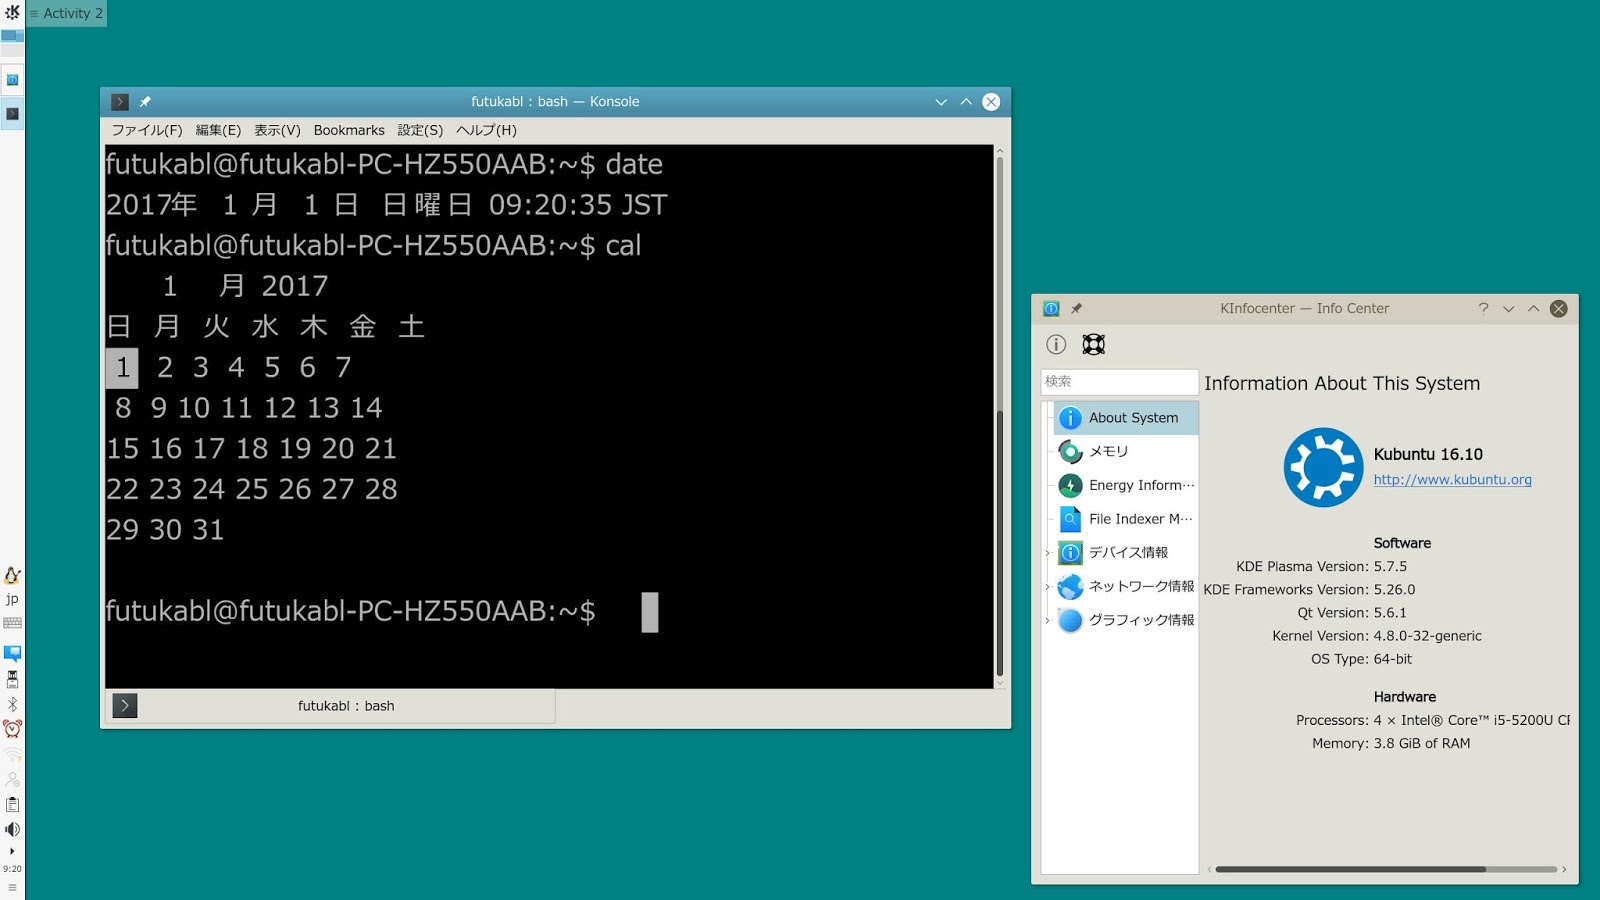Viewport: 1600px width, 900px height.
Task: Toggle the pin on Konsole title bar
Action: pos(145,102)
